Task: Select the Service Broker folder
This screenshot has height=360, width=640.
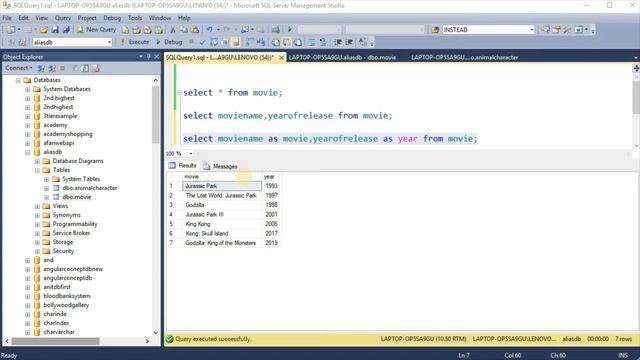Action: pyautogui.click(x=71, y=233)
